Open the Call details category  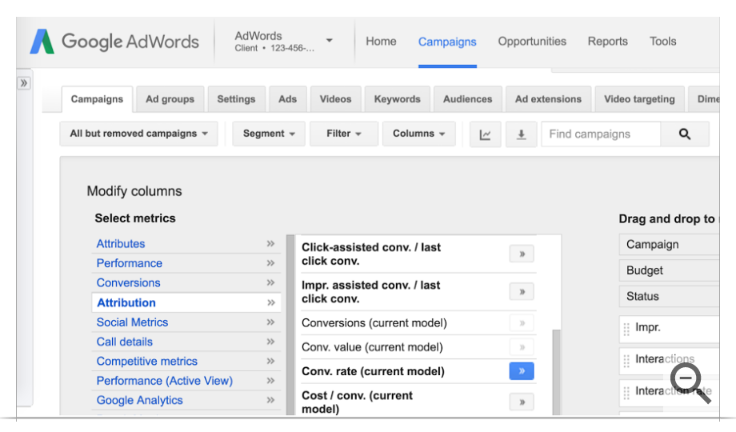pyautogui.click(x=186, y=342)
